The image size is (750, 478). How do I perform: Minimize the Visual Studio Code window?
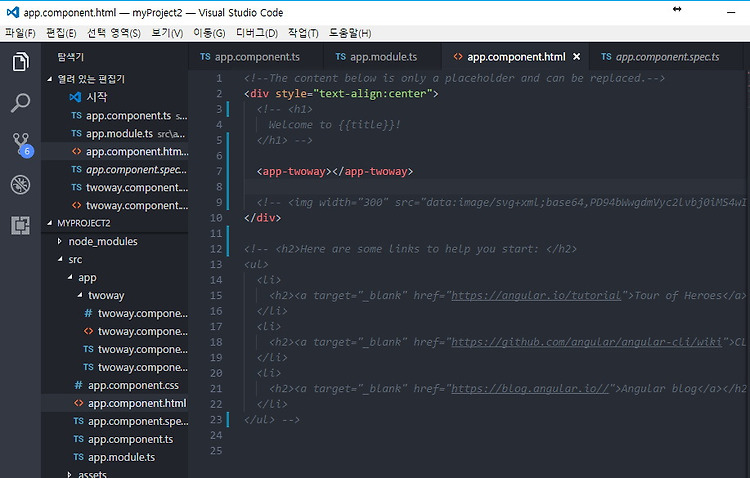731,12
